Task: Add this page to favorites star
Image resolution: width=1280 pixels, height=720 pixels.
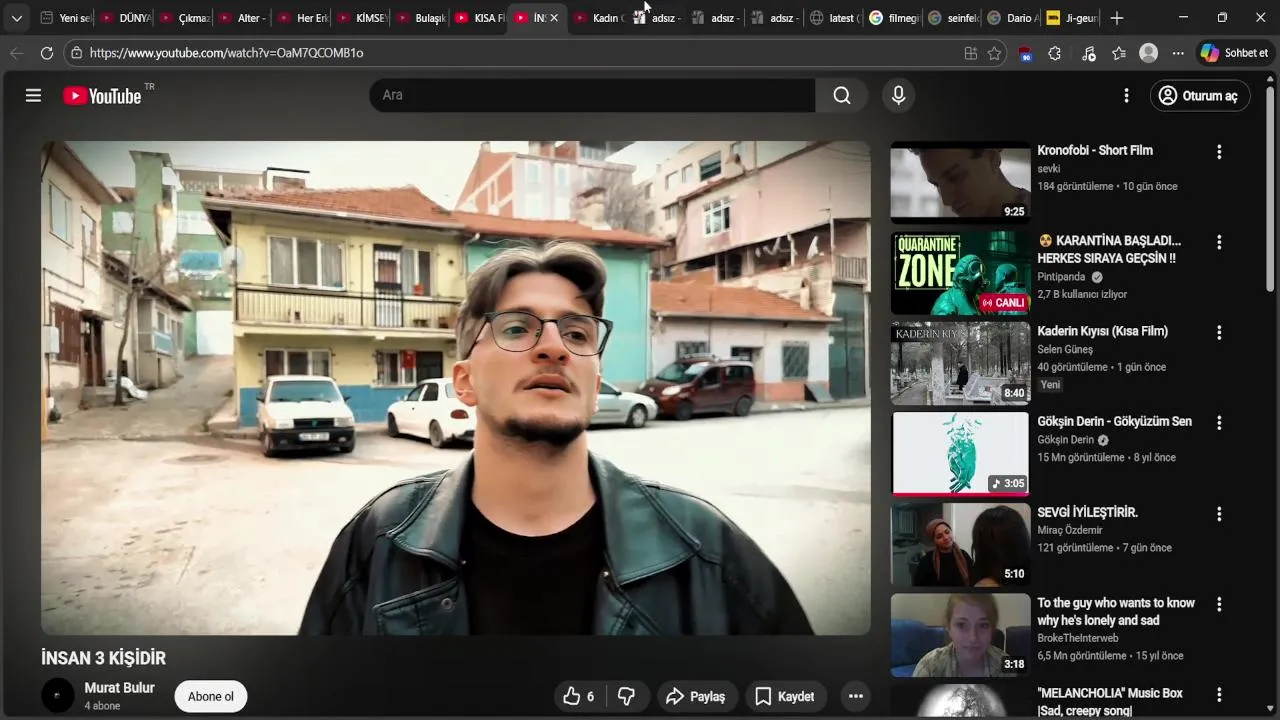Action: pos(994,53)
